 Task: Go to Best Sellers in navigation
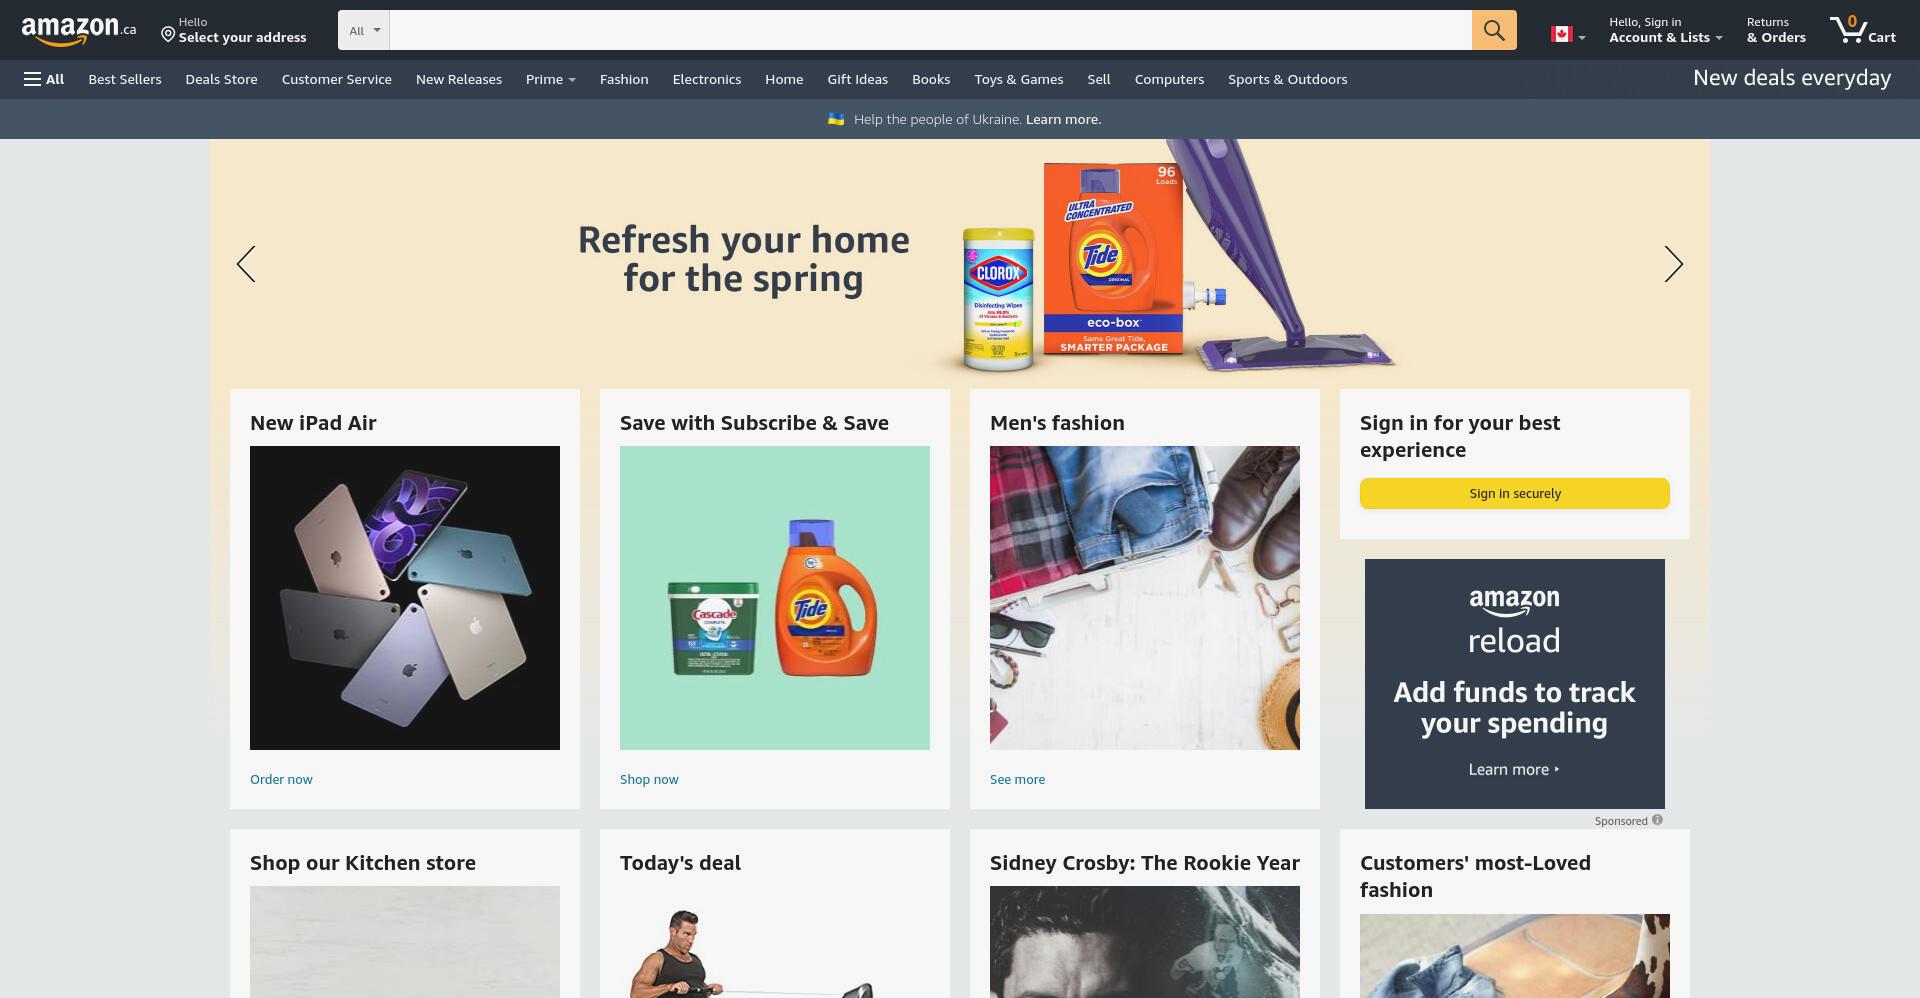125,79
